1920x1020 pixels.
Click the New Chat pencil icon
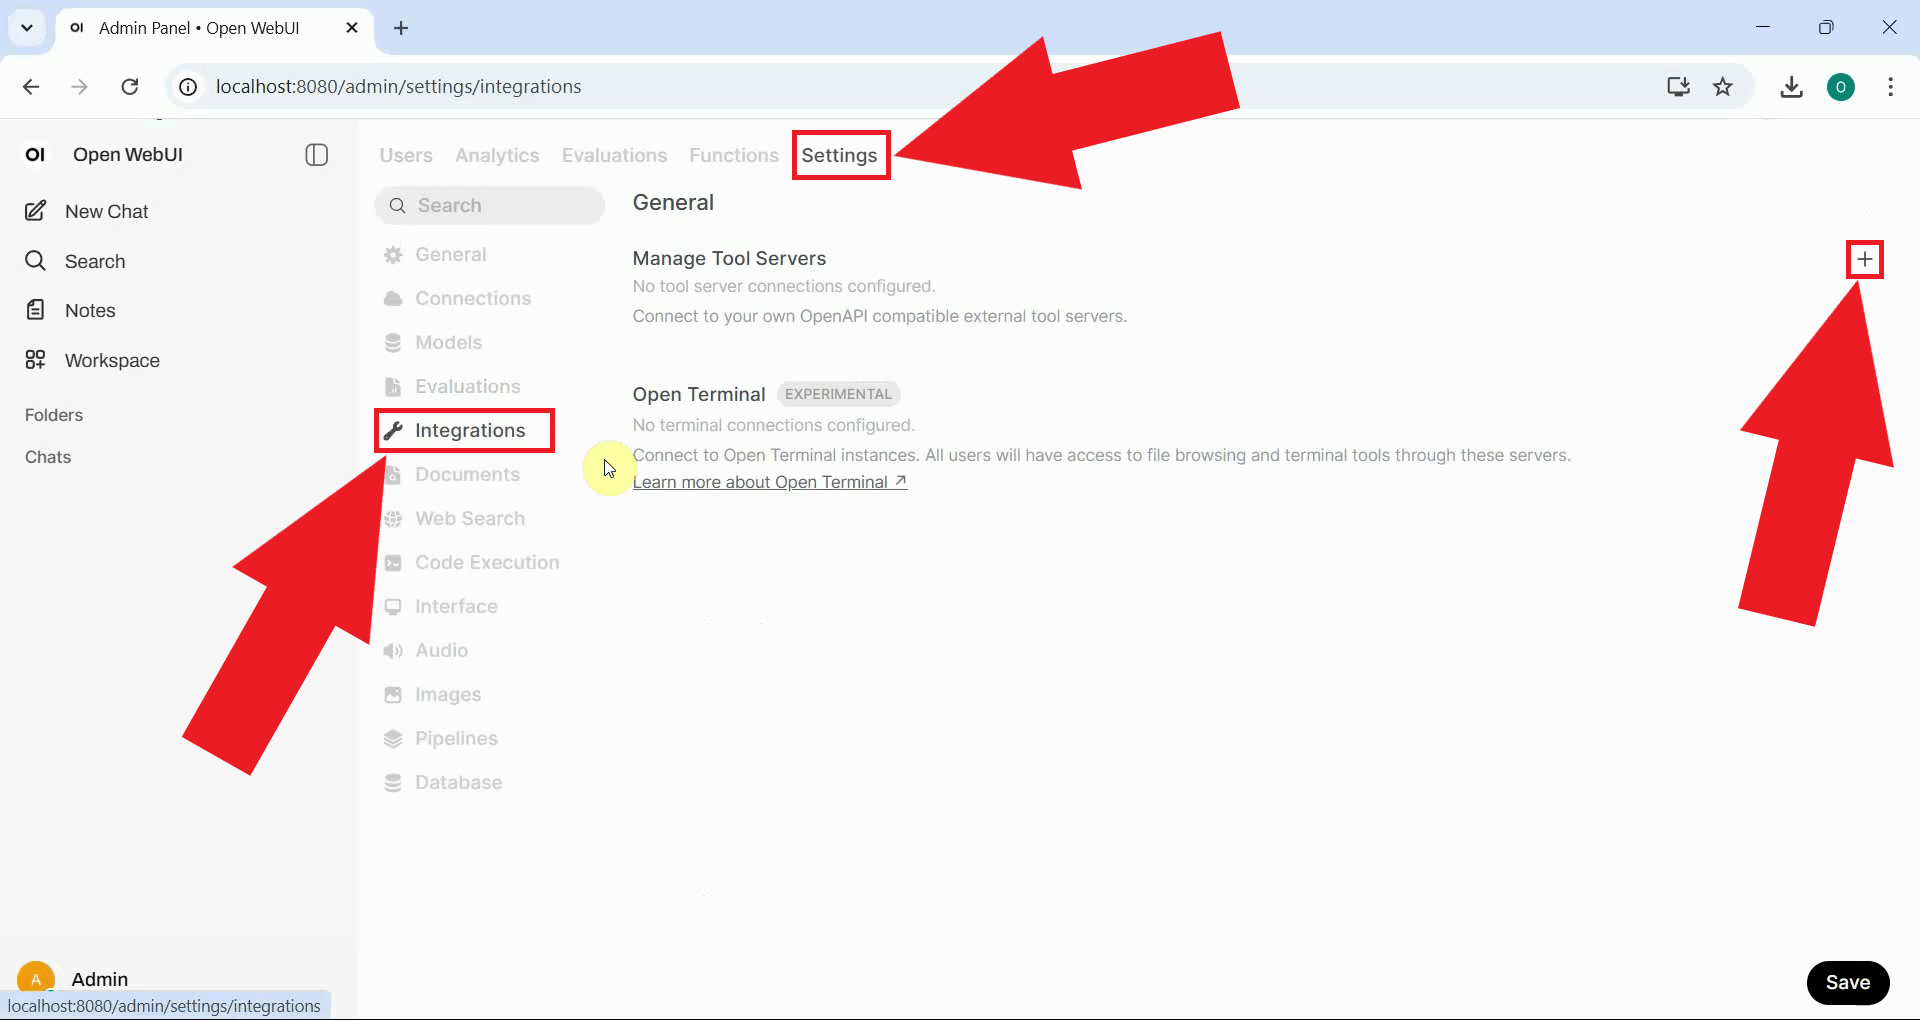click(x=35, y=211)
